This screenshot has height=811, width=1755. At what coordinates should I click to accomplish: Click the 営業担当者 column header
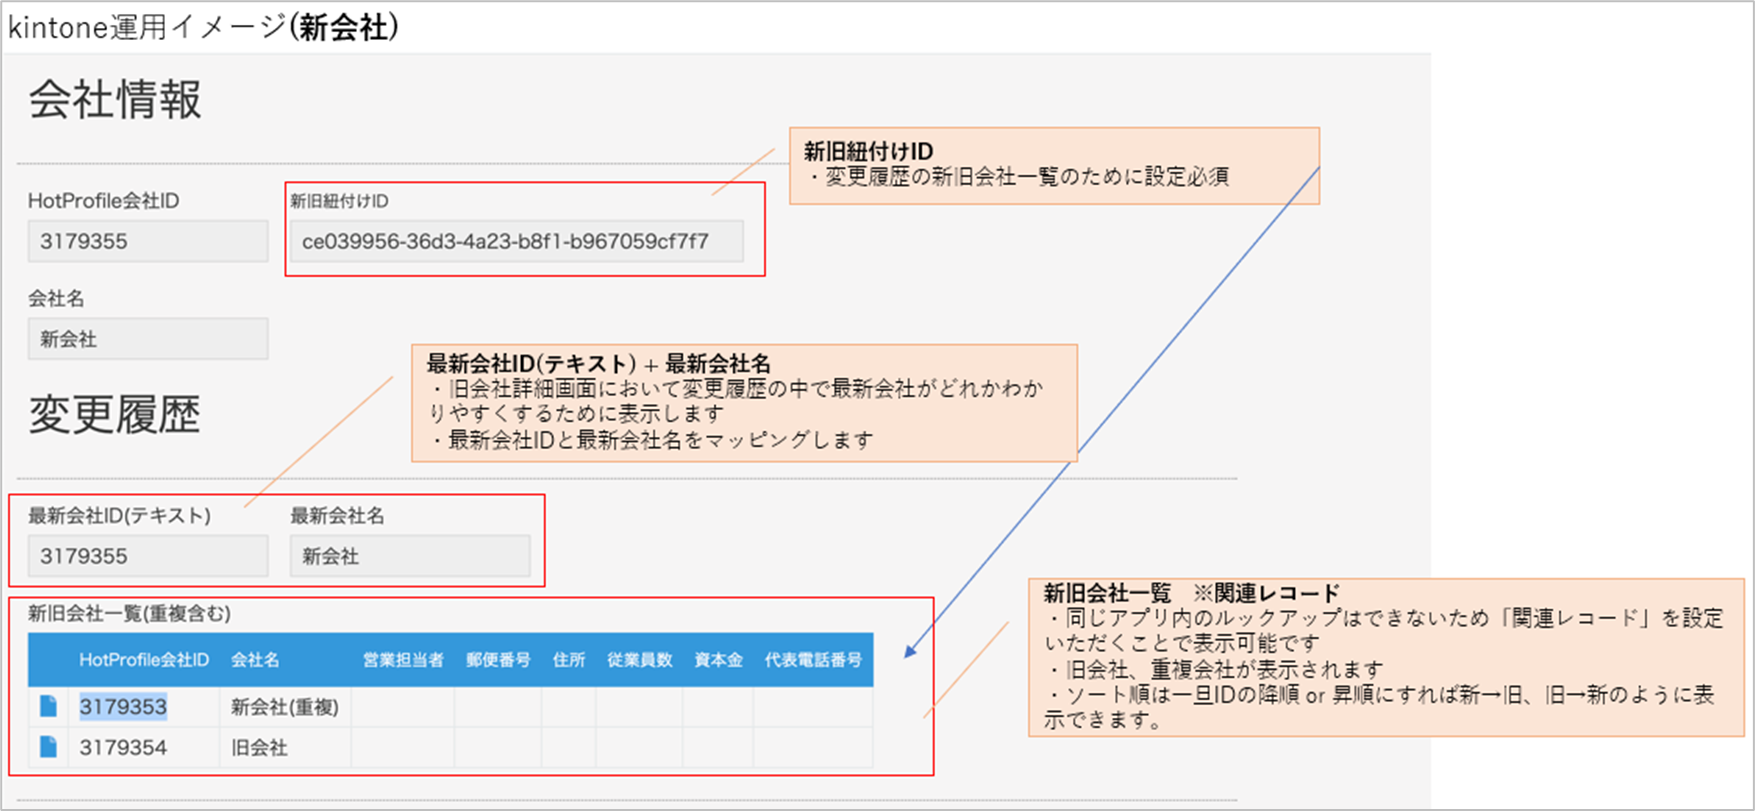403,660
